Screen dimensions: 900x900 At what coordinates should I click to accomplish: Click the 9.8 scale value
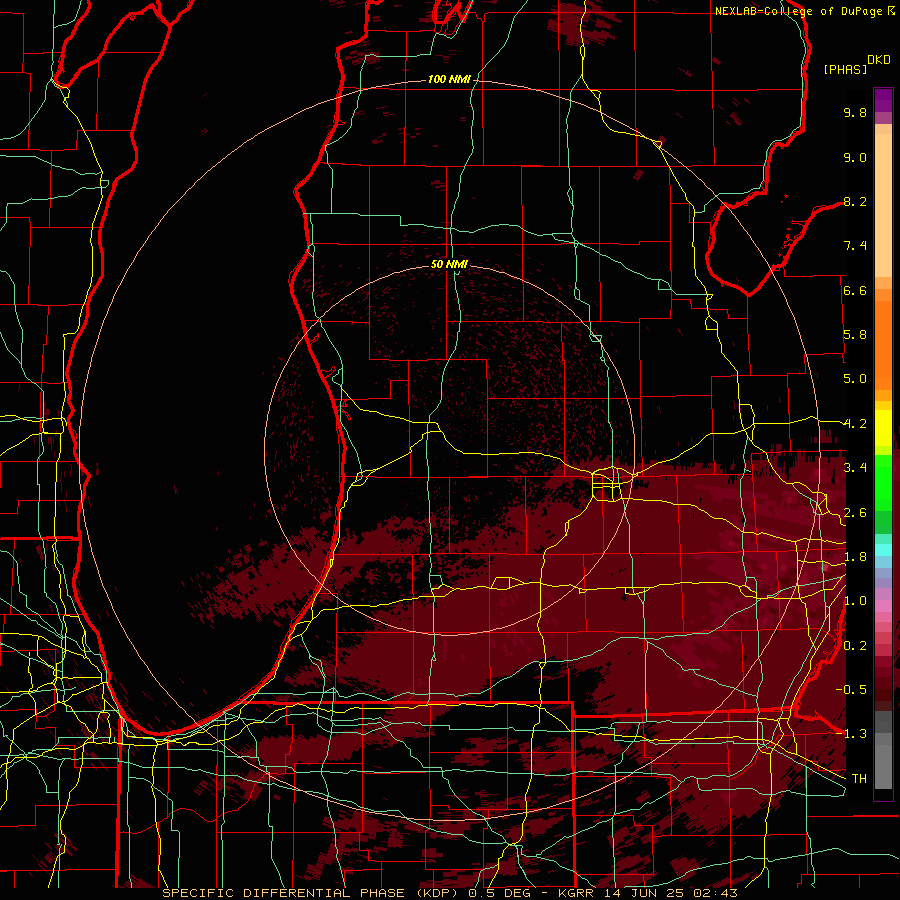pos(855,112)
